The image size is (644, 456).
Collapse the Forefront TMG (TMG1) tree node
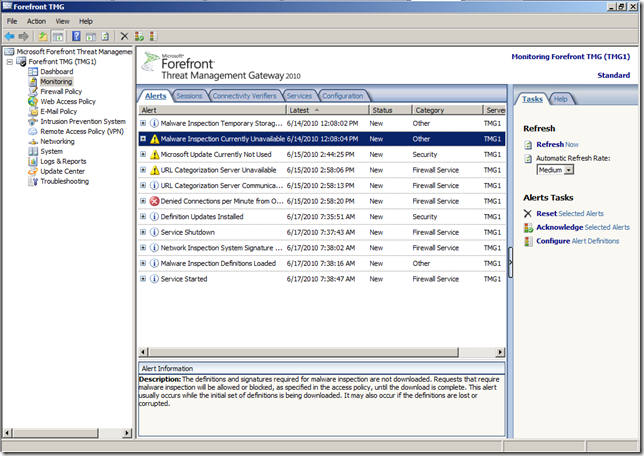tap(9, 62)
